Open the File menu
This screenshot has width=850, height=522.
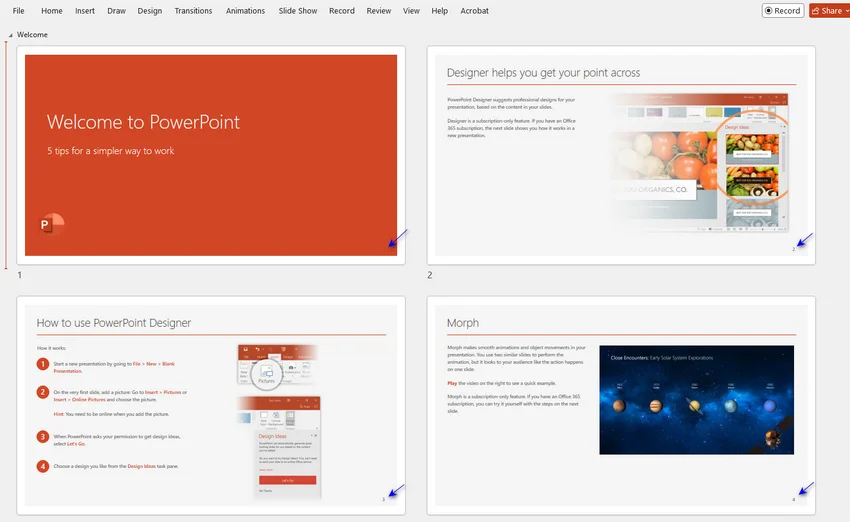tap(18, 11)
